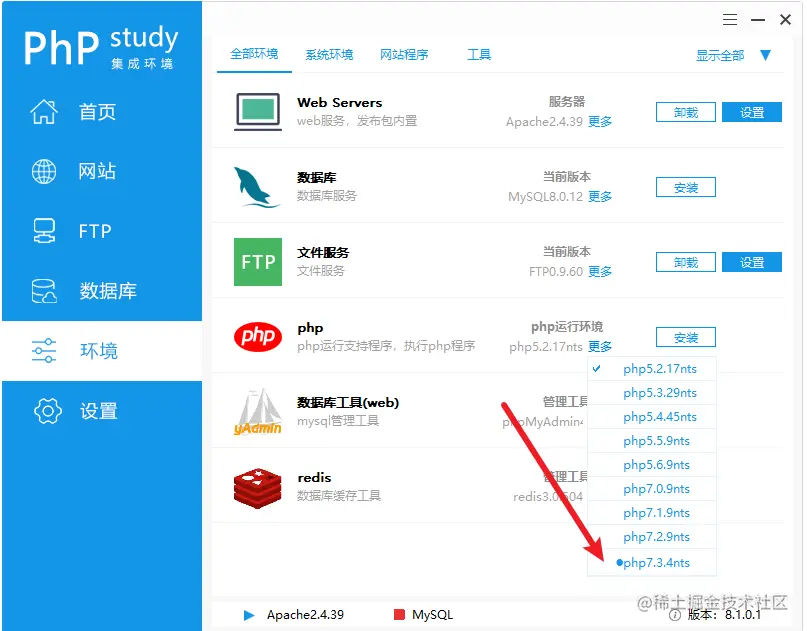This screenshot has width=807, height=631.
Task: Select php5.3.29nts in version list
Action: coord(652,393)
